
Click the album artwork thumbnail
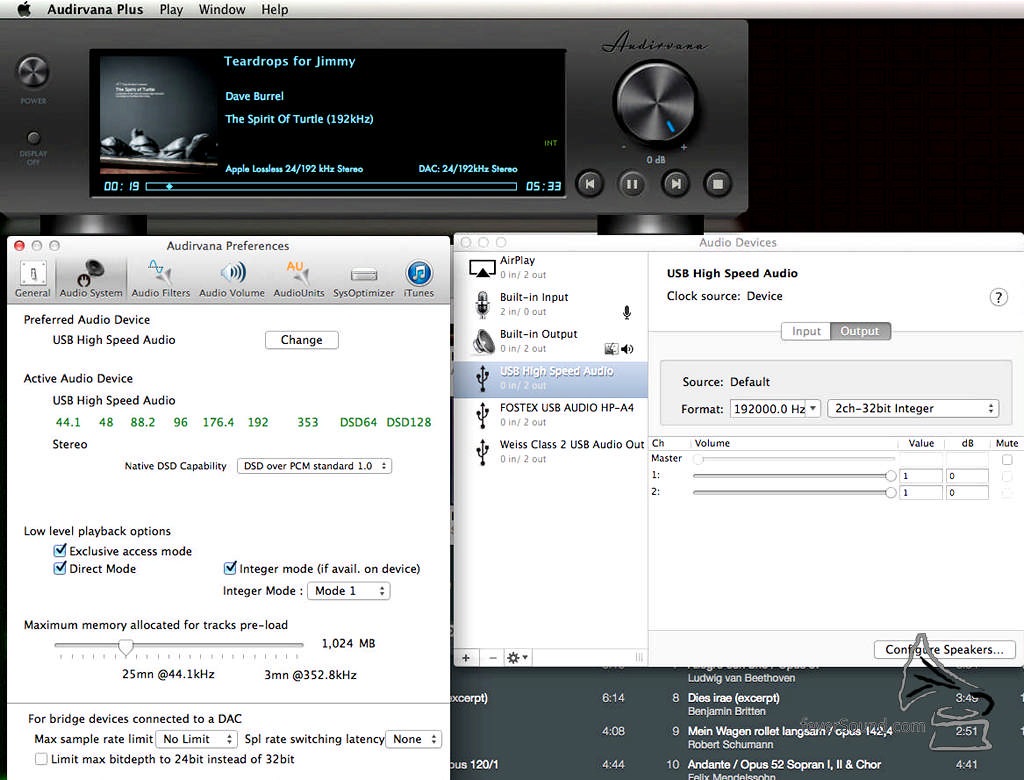click(159, 114)
